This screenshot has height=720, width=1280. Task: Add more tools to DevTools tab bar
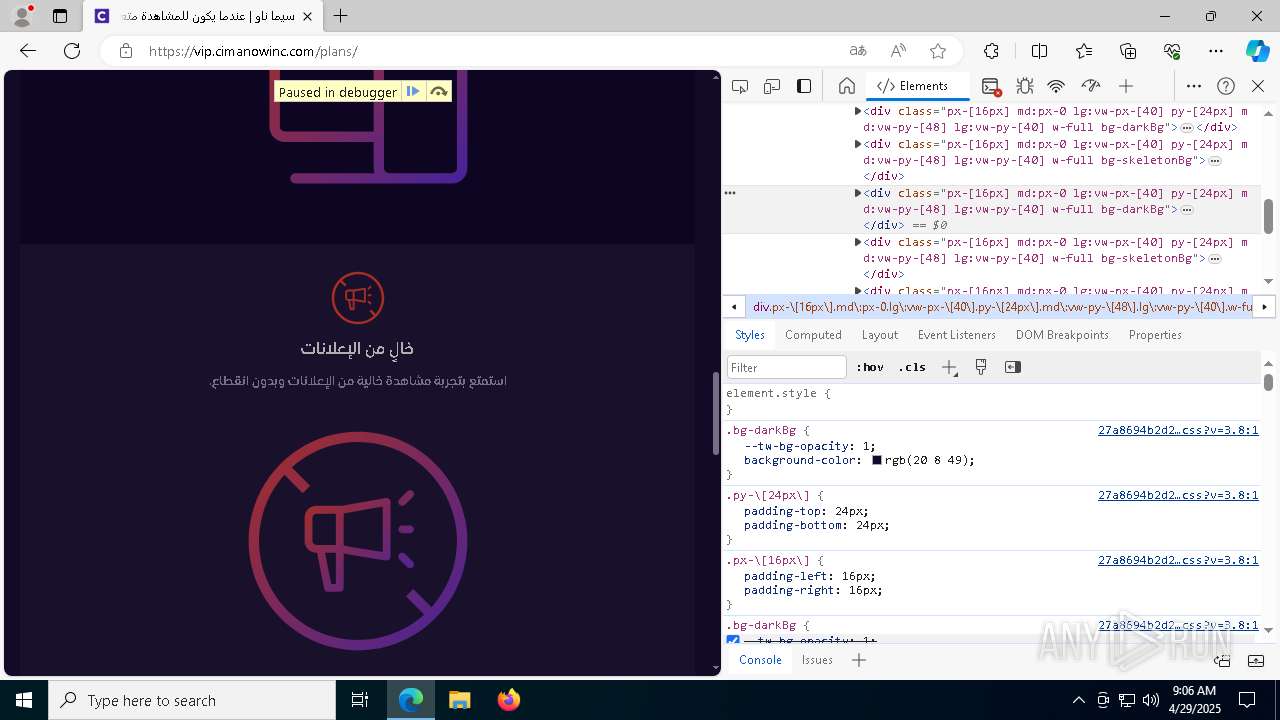click(x=1126, y=86)
